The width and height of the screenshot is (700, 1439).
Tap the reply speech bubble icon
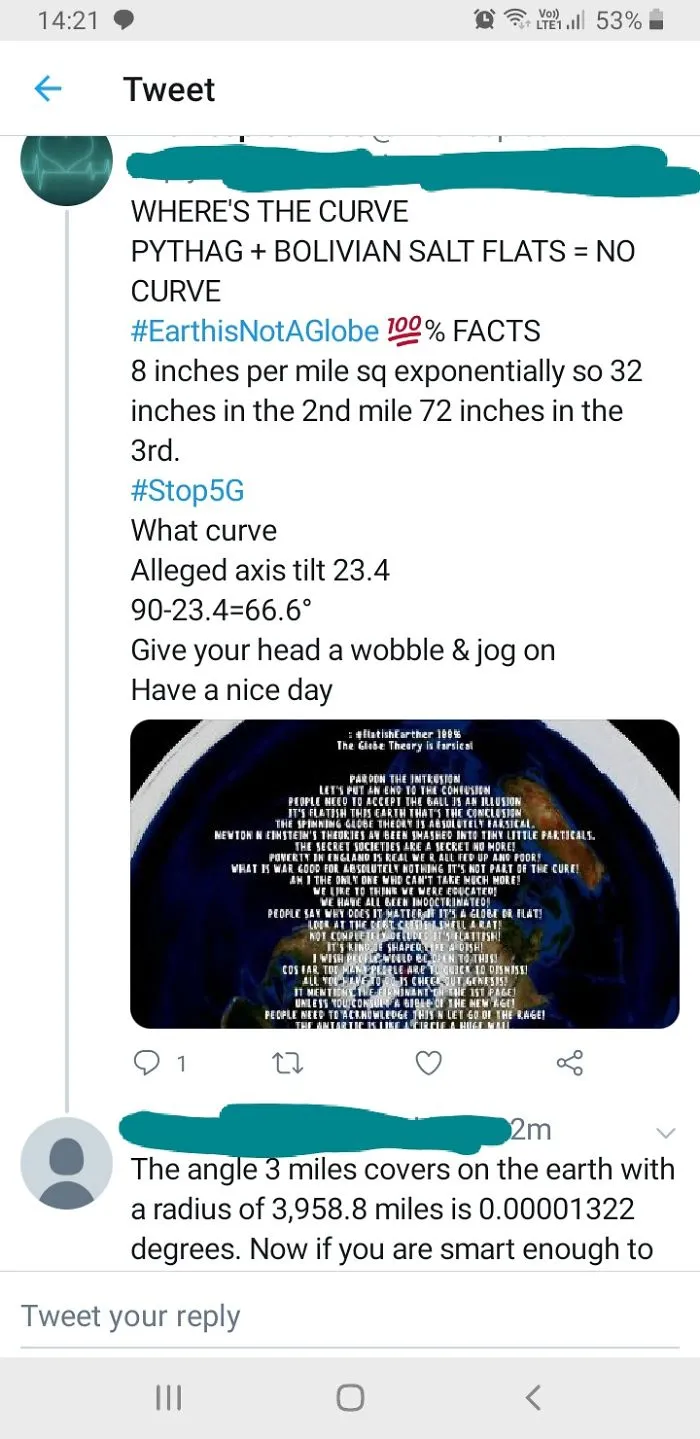146,1064
